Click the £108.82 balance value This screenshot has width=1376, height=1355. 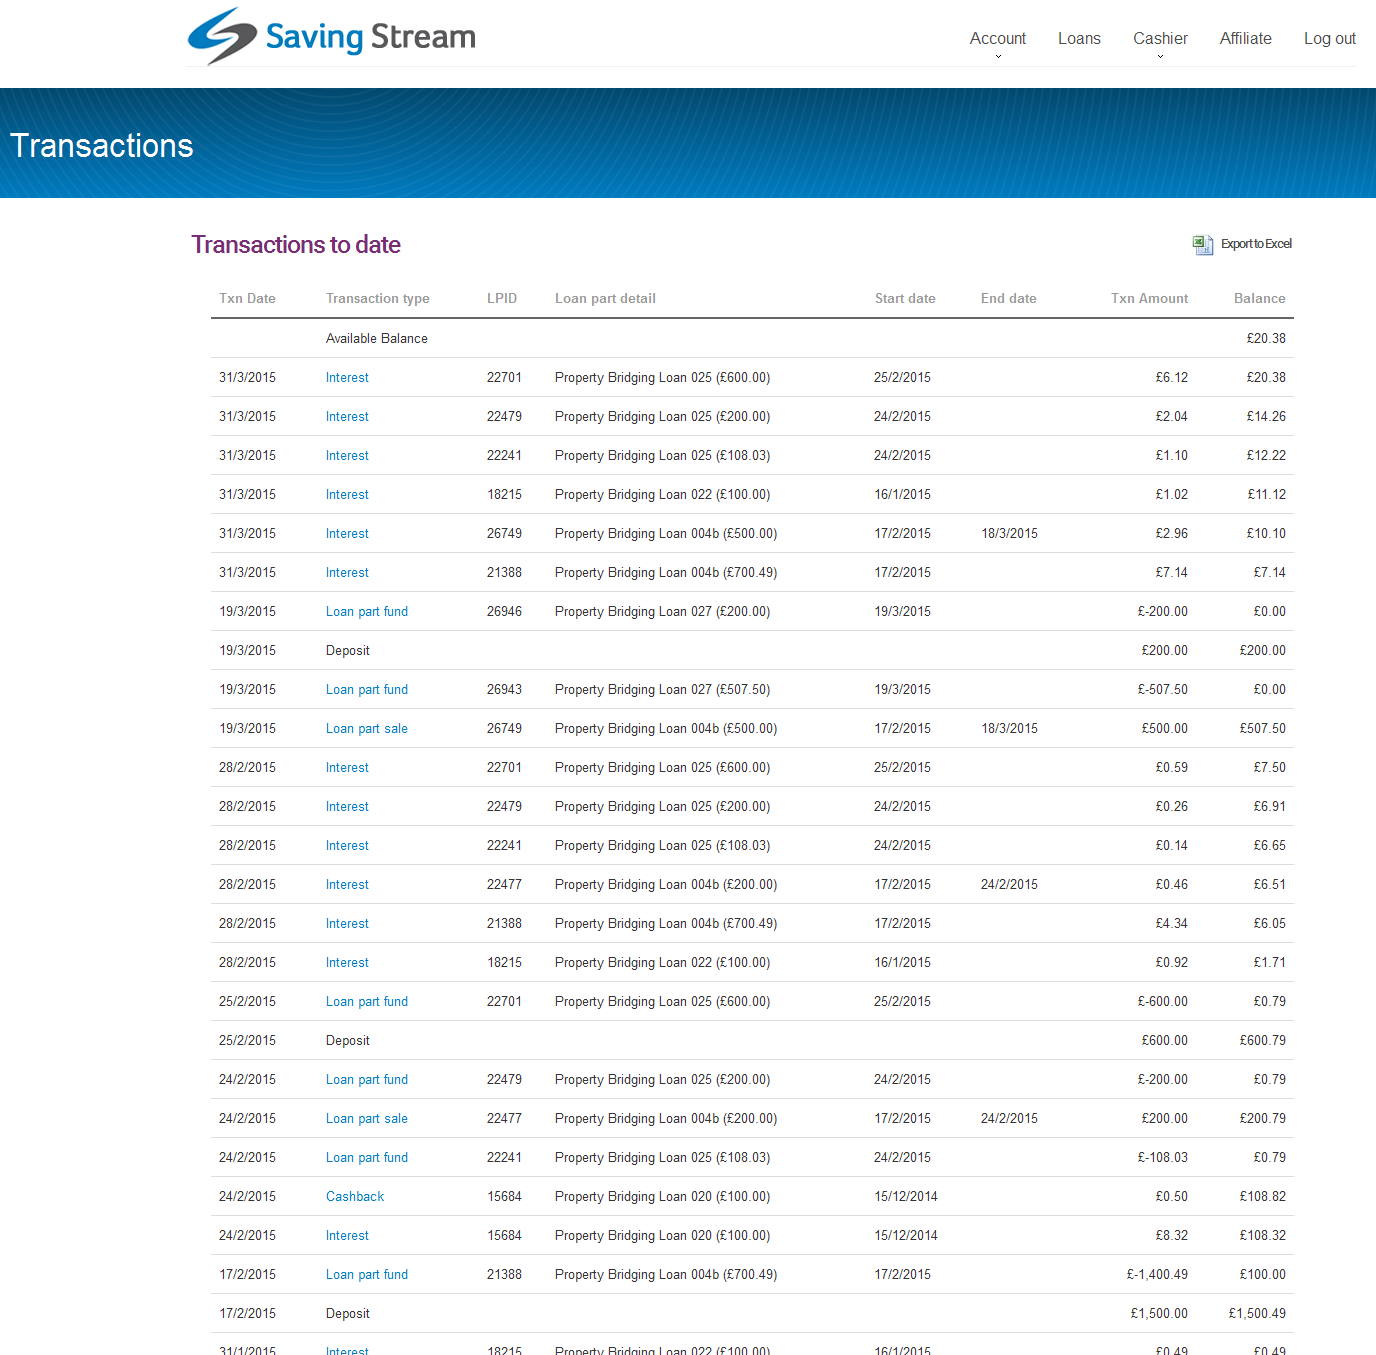(x=1262, y=1196)
